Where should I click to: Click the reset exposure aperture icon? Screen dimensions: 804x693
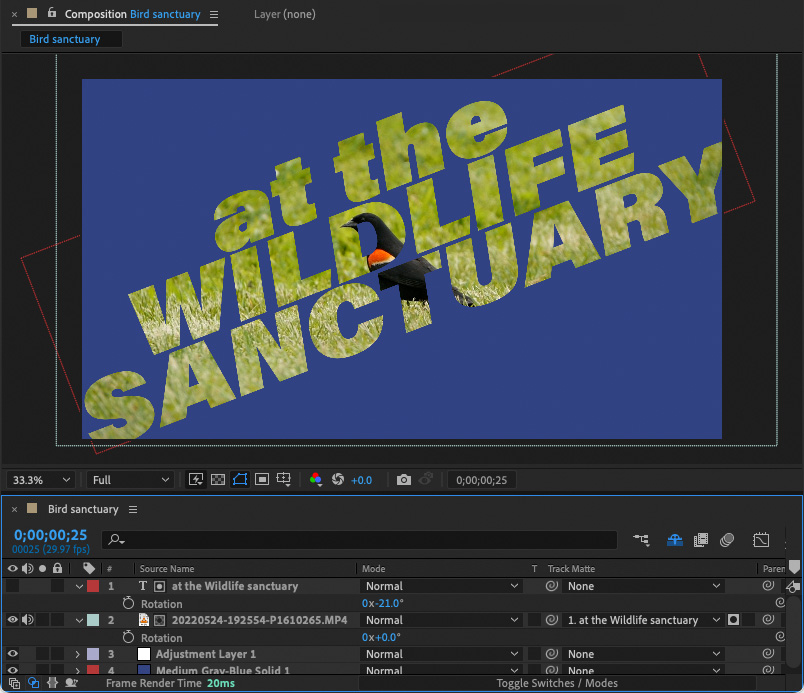(x=338, y=480)
